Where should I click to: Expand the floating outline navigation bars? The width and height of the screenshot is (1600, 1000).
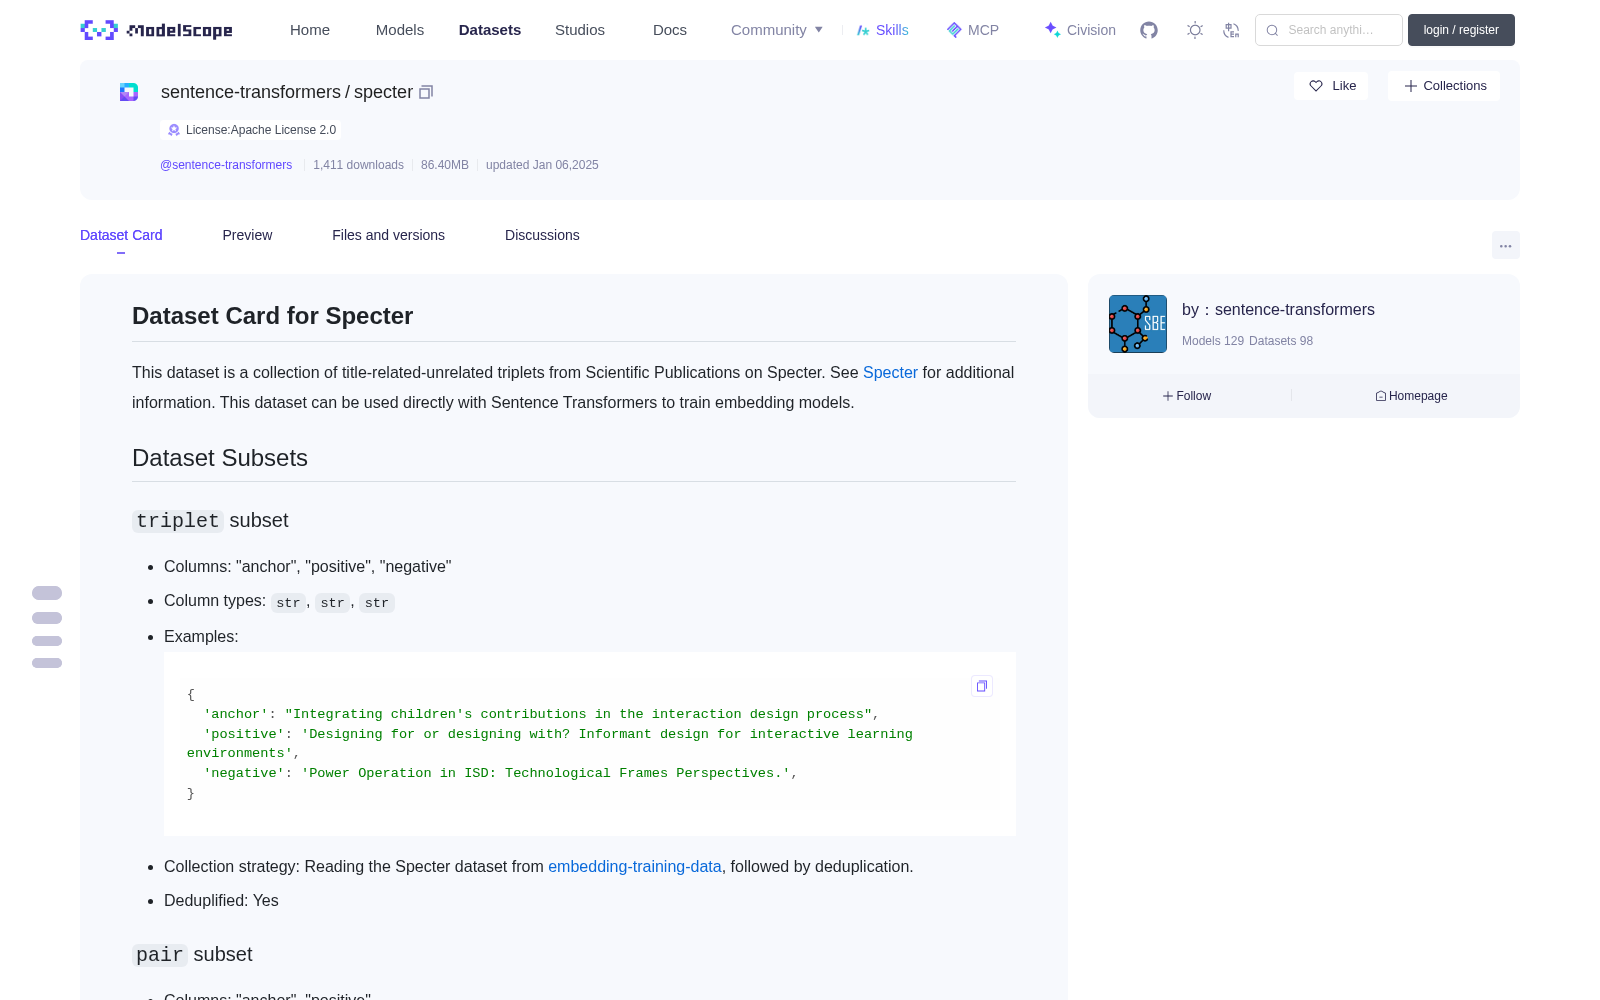[47, 628]
